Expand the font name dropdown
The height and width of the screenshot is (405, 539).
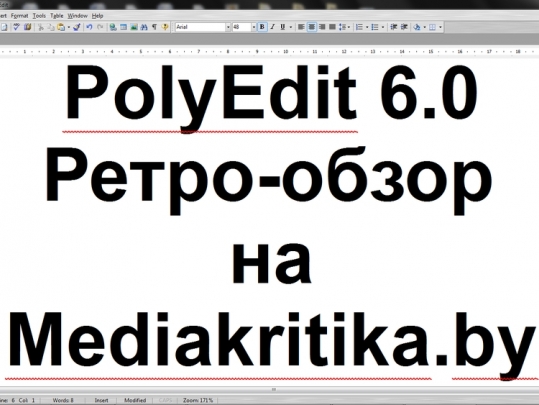click(x=228, y=27)
